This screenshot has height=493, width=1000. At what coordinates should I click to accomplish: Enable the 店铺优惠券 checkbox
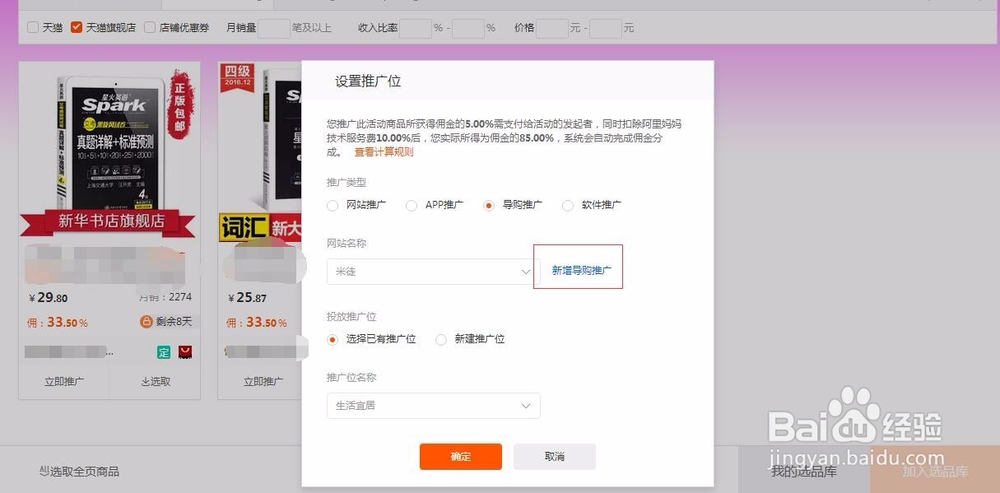149,27
